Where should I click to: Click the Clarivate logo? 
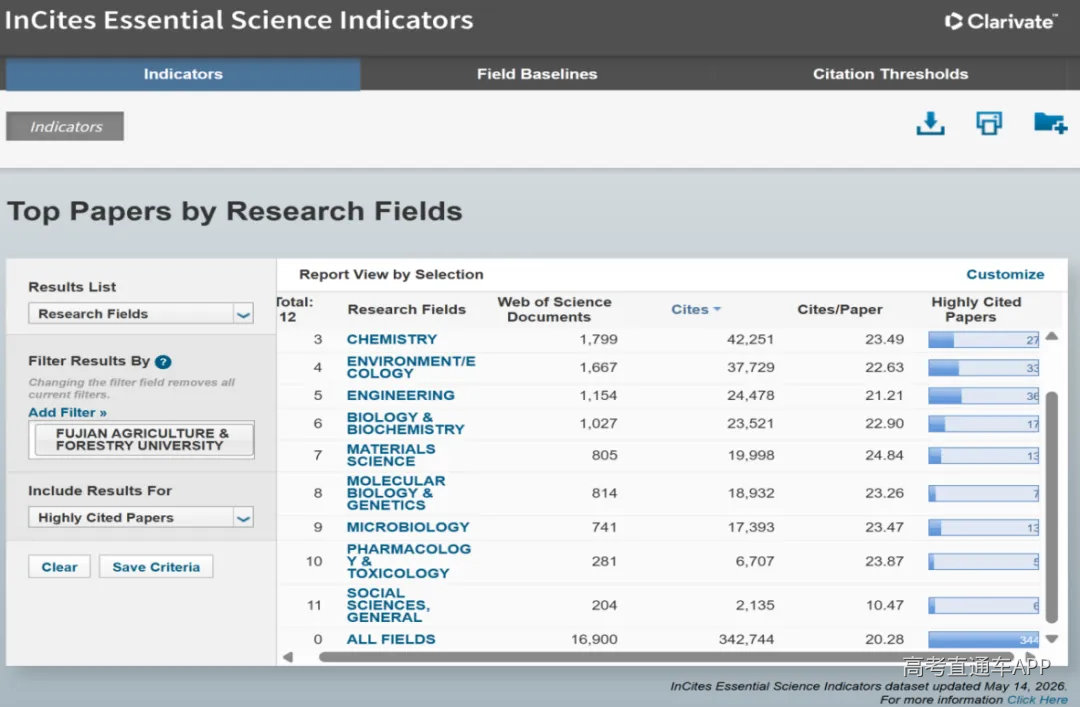click(x=1001, y=21)
